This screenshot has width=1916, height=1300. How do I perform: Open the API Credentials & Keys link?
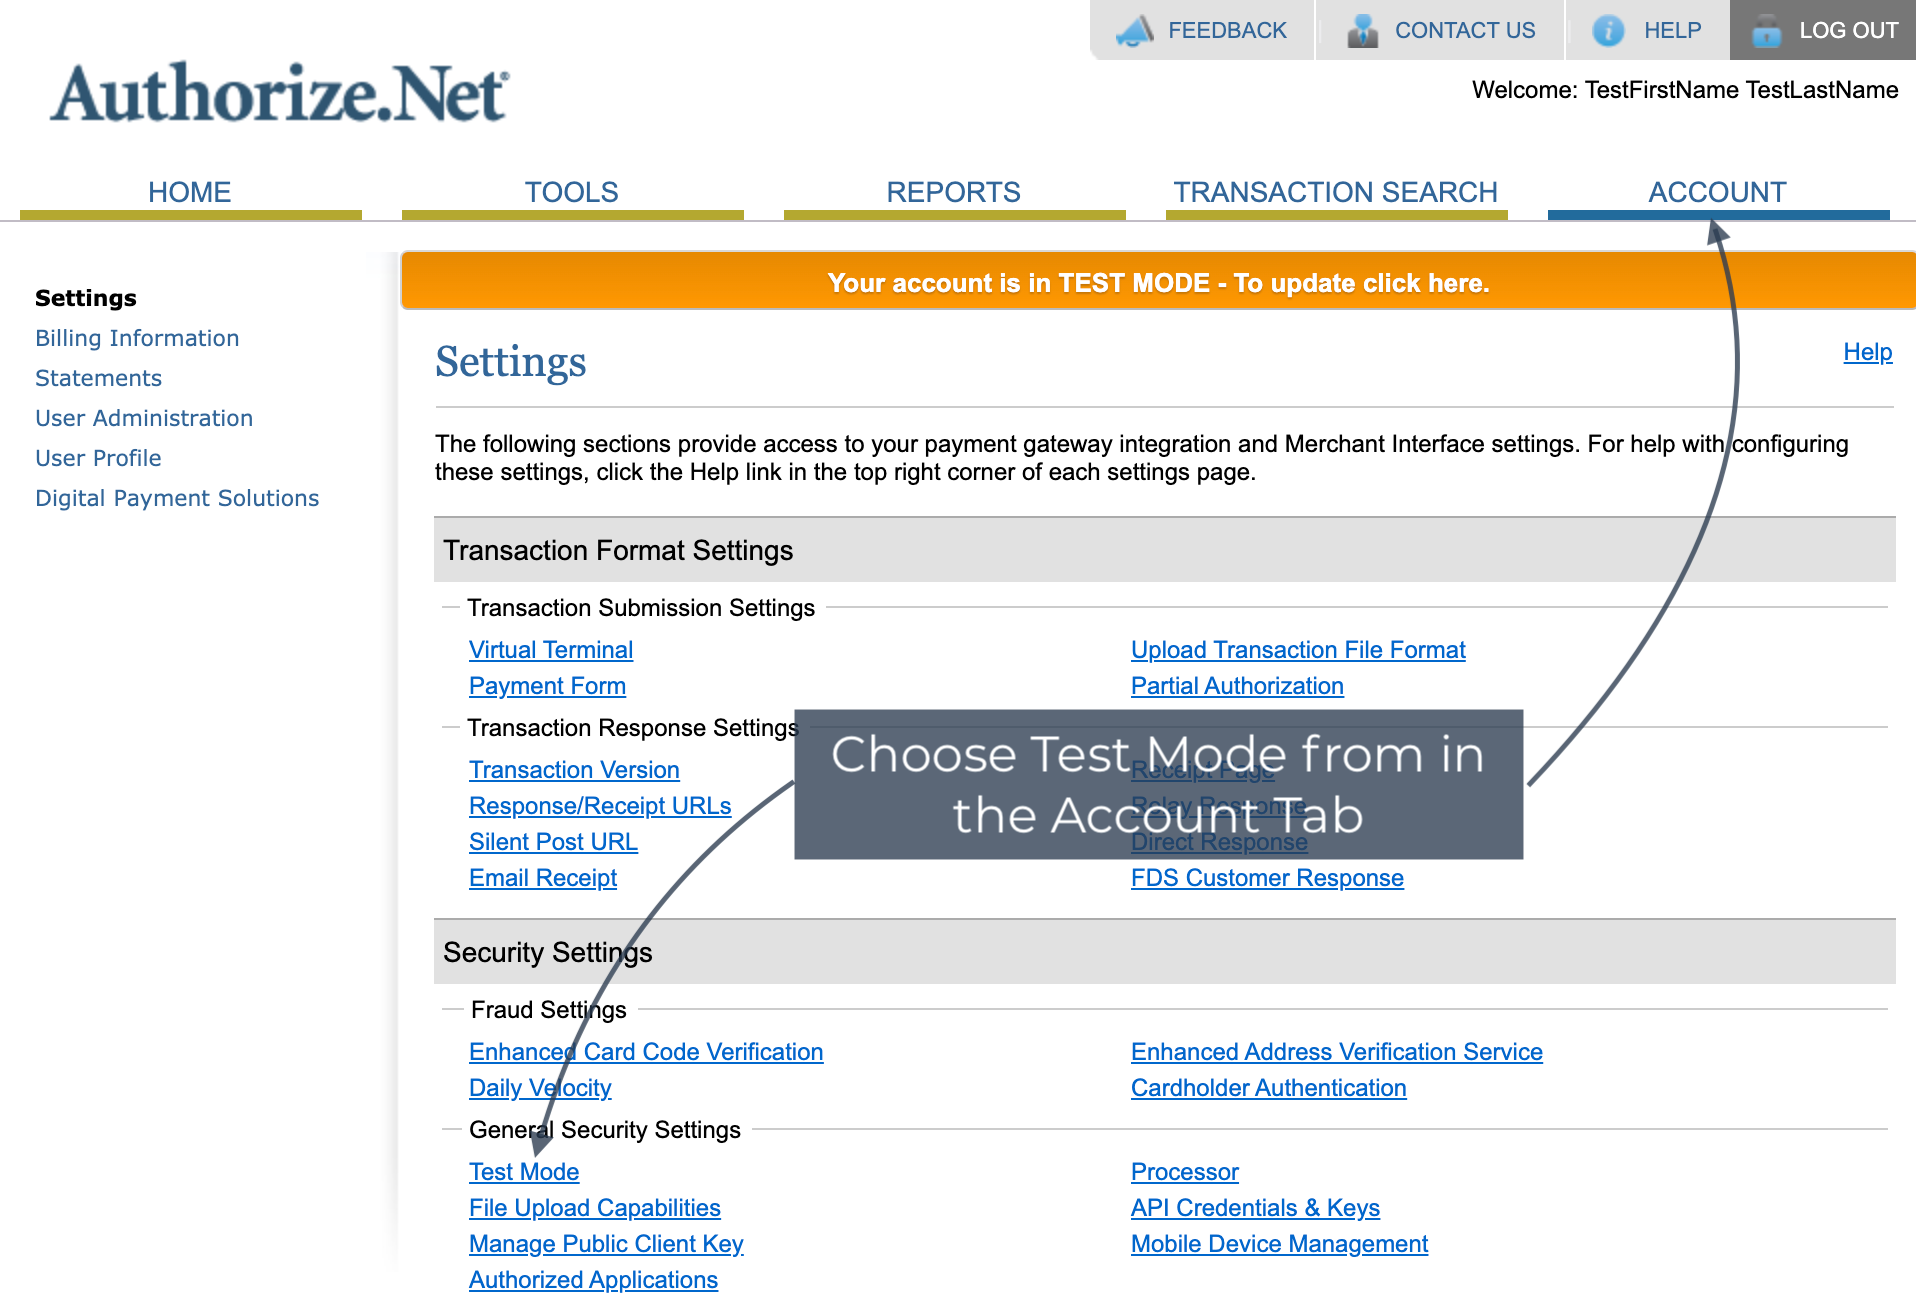(1255, 1208)
